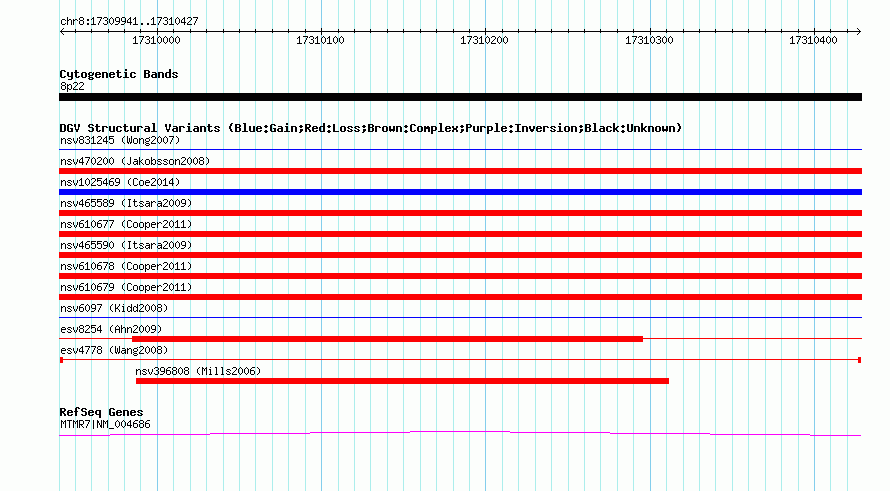890x491 pixels.
Task: Click the thin blue nsv6097 line
Action: (460, 318)
